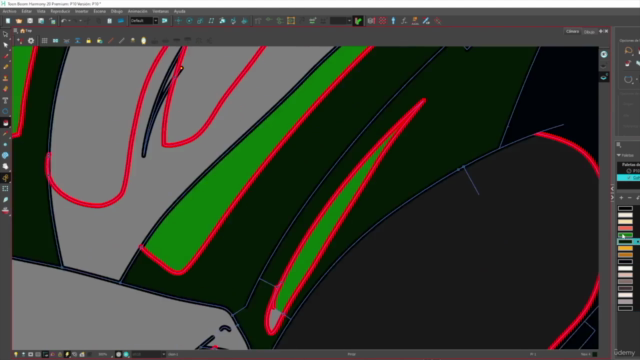The image size is (640, 360).
Task: Open the Archivo menu
Action: tap(9, 11)
